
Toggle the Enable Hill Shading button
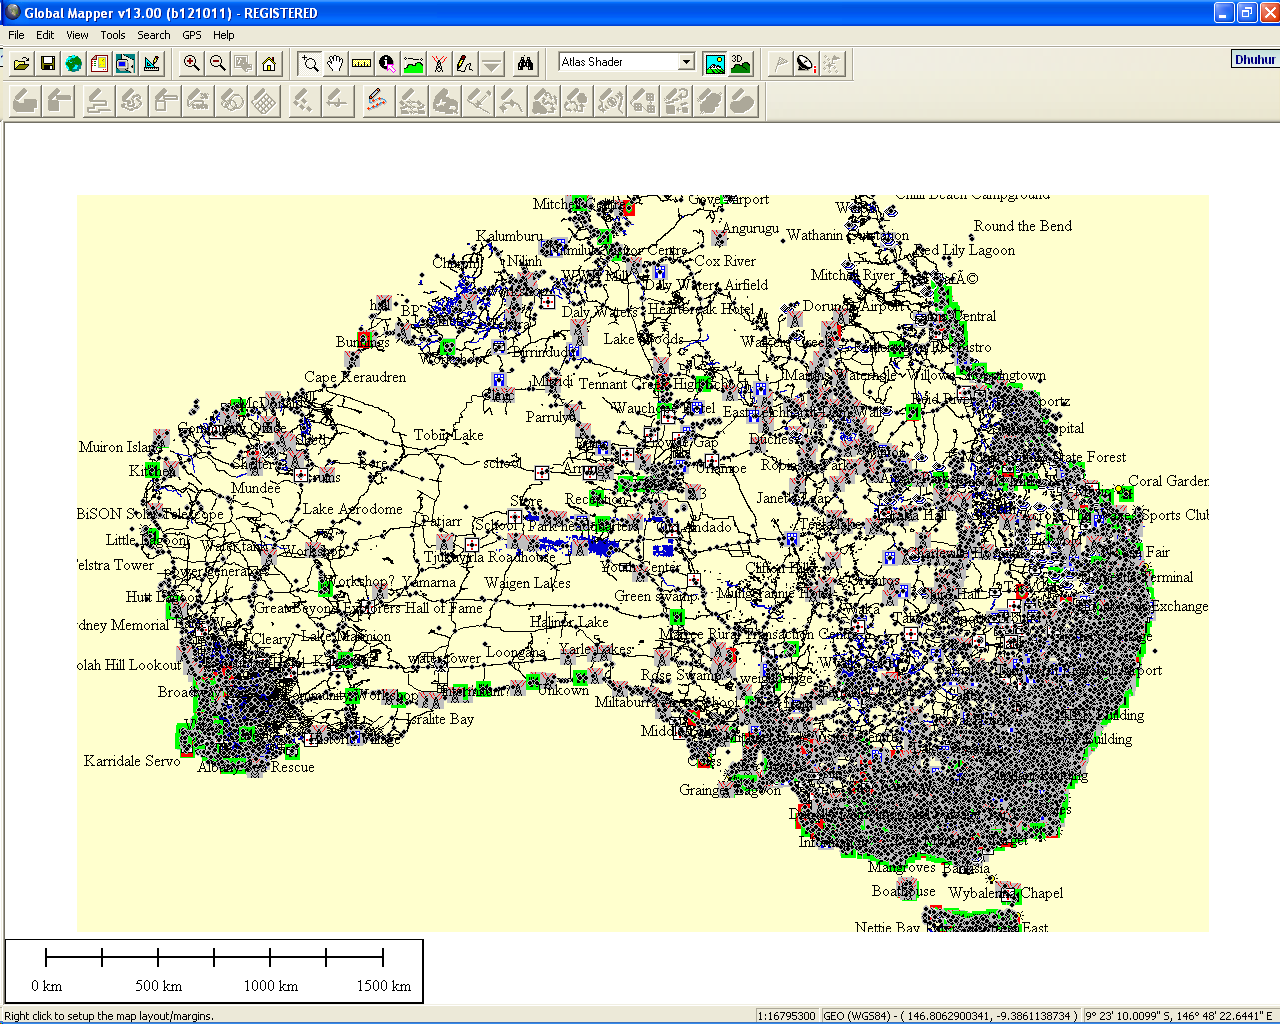[714, 64]
